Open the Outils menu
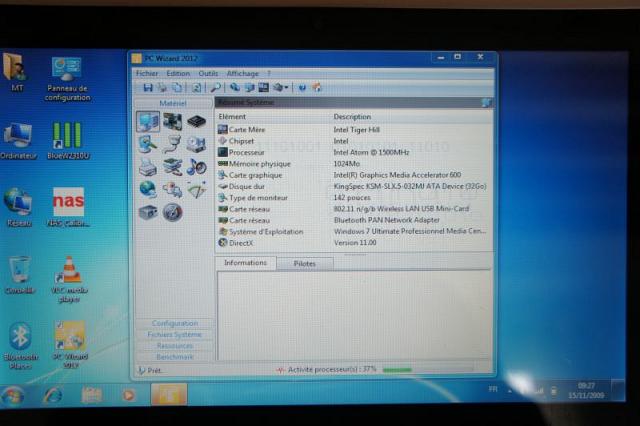 click(x=208, y=73)
